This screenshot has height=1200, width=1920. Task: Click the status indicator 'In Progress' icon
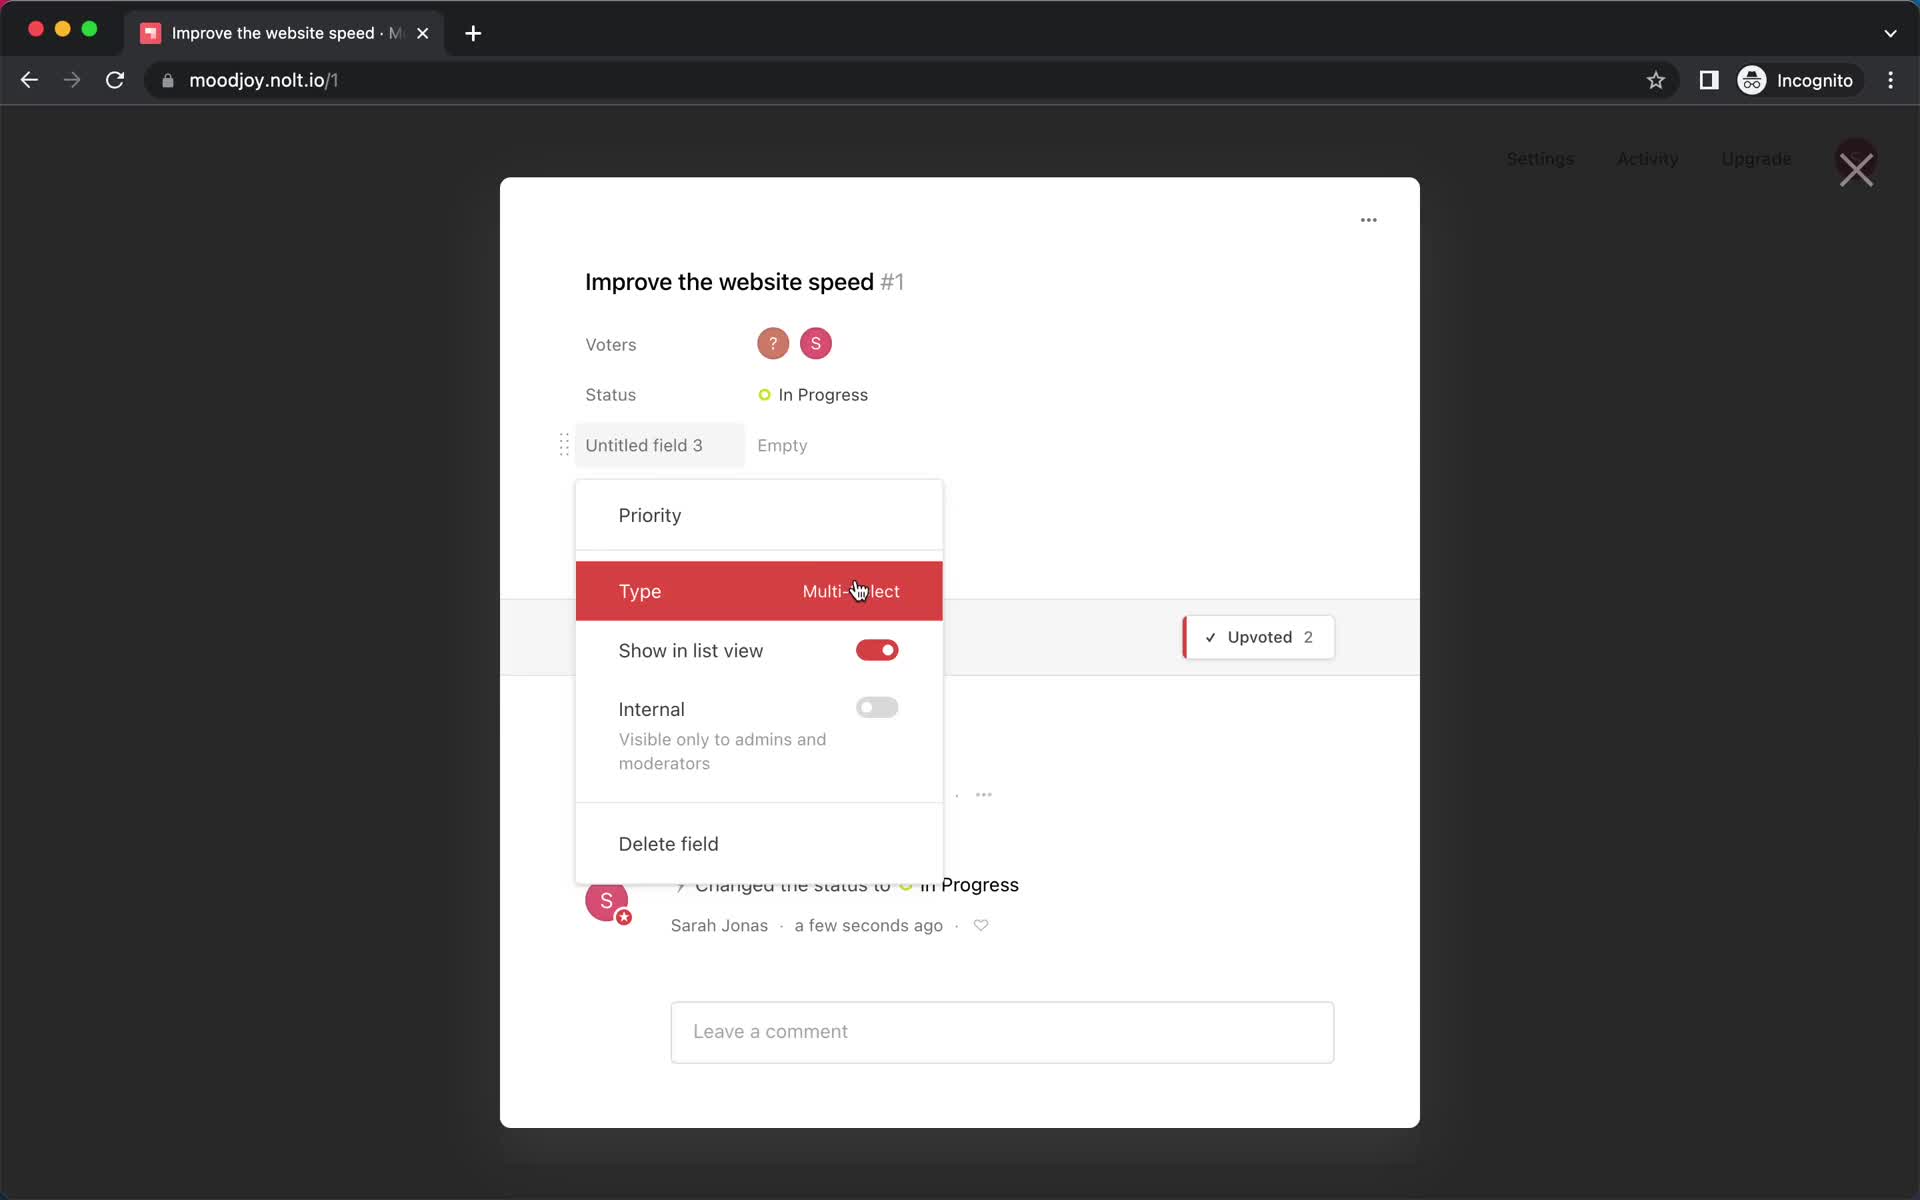coord(764,394)
